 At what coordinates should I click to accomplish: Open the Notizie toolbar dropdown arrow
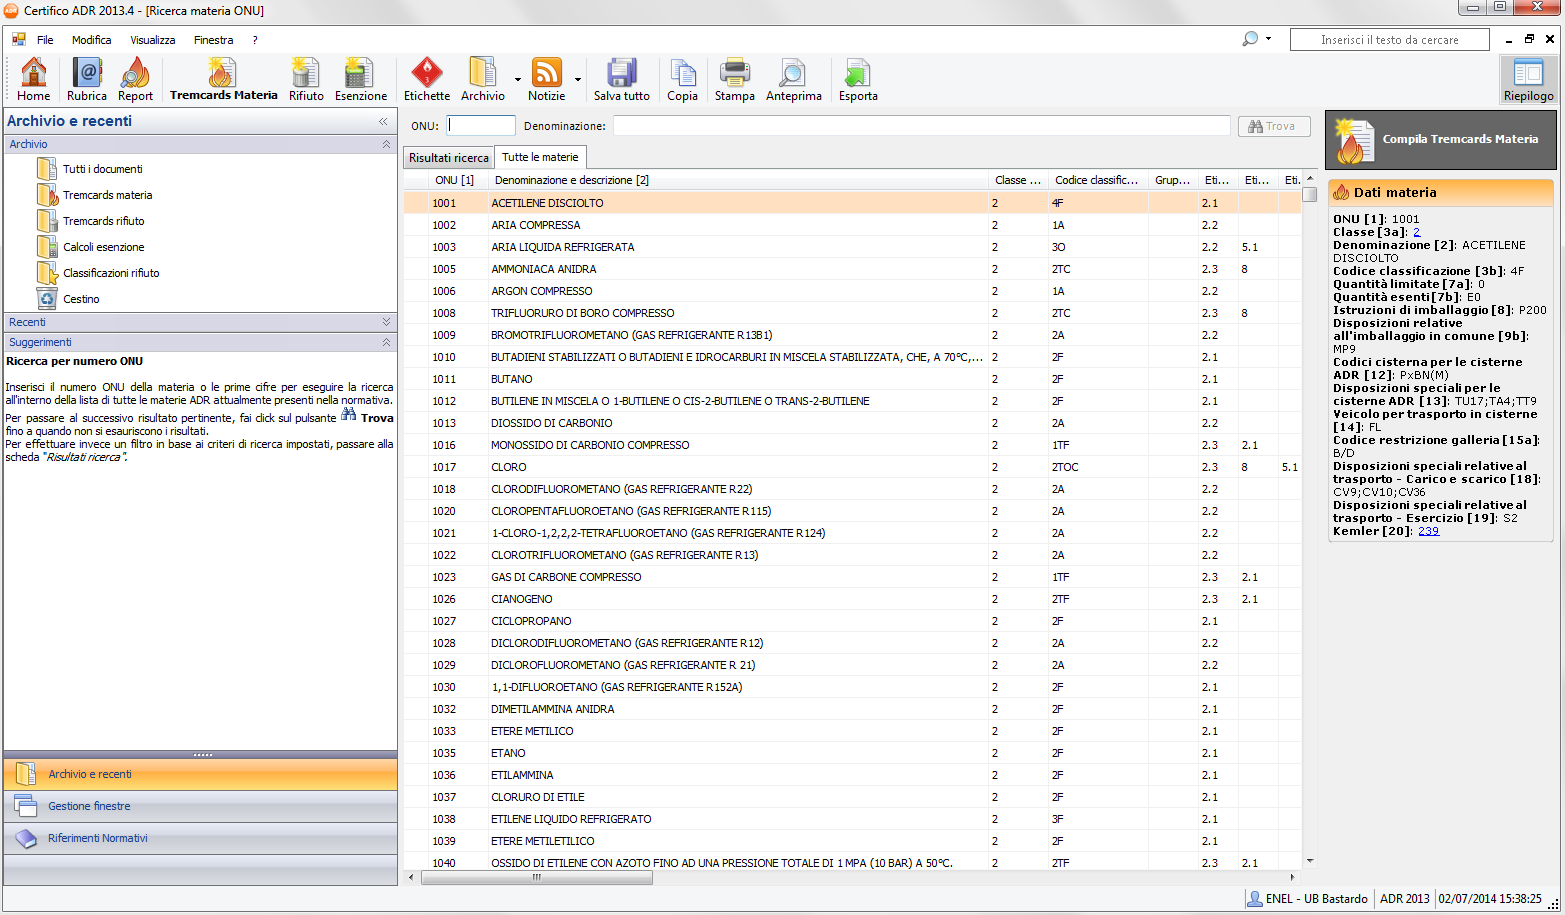click(578, 80)
